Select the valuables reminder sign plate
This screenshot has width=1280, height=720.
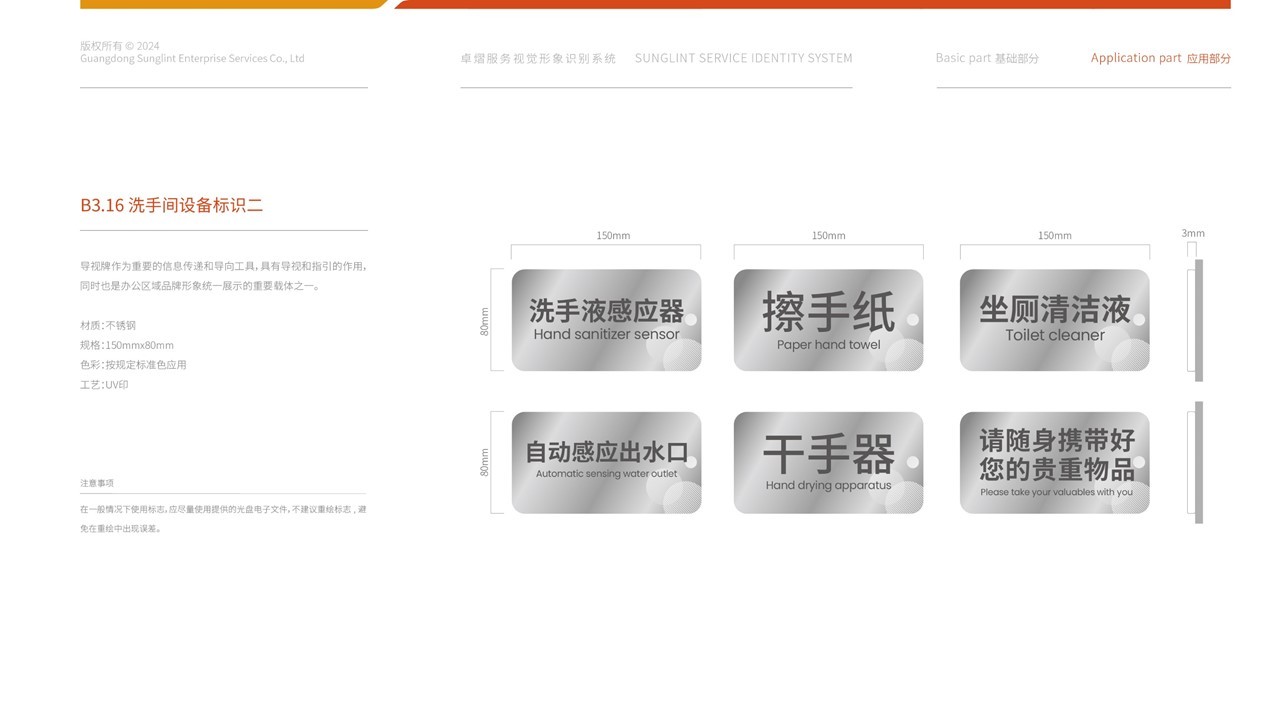click(1054, 461)
